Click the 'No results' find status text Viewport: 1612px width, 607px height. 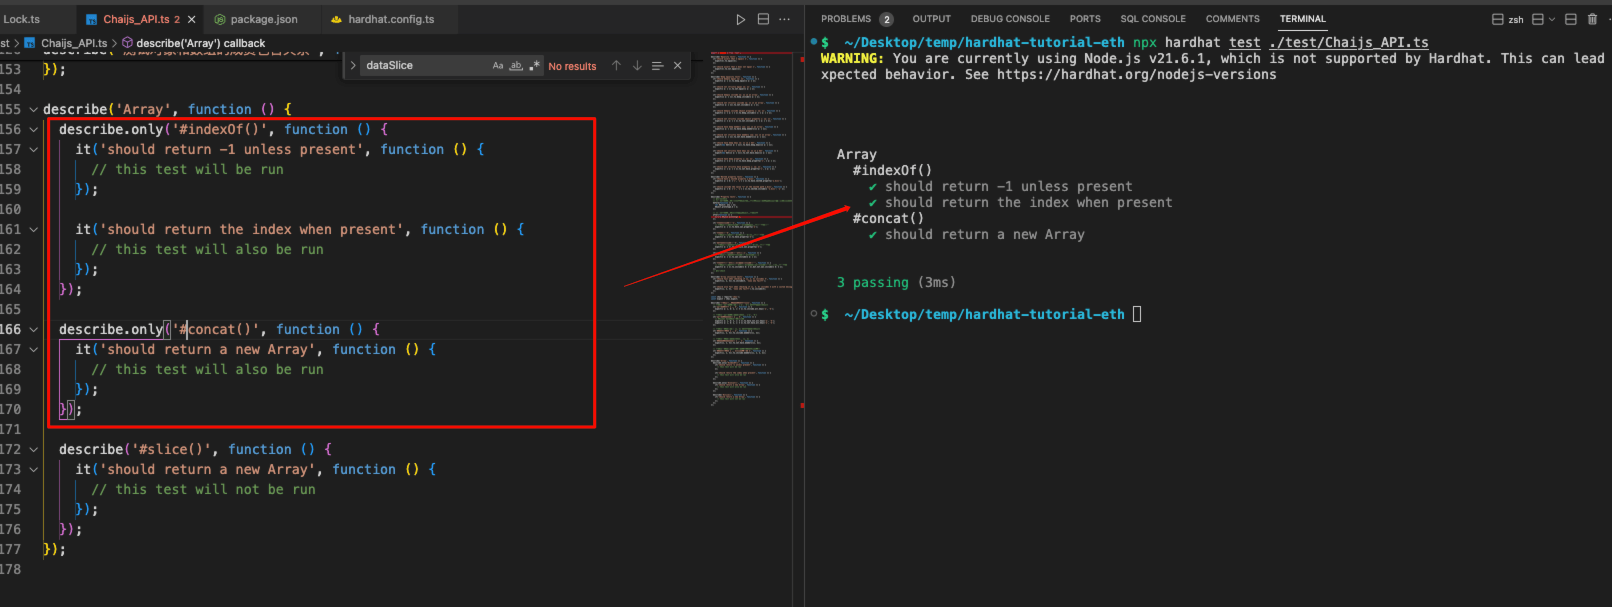point(572,66)
